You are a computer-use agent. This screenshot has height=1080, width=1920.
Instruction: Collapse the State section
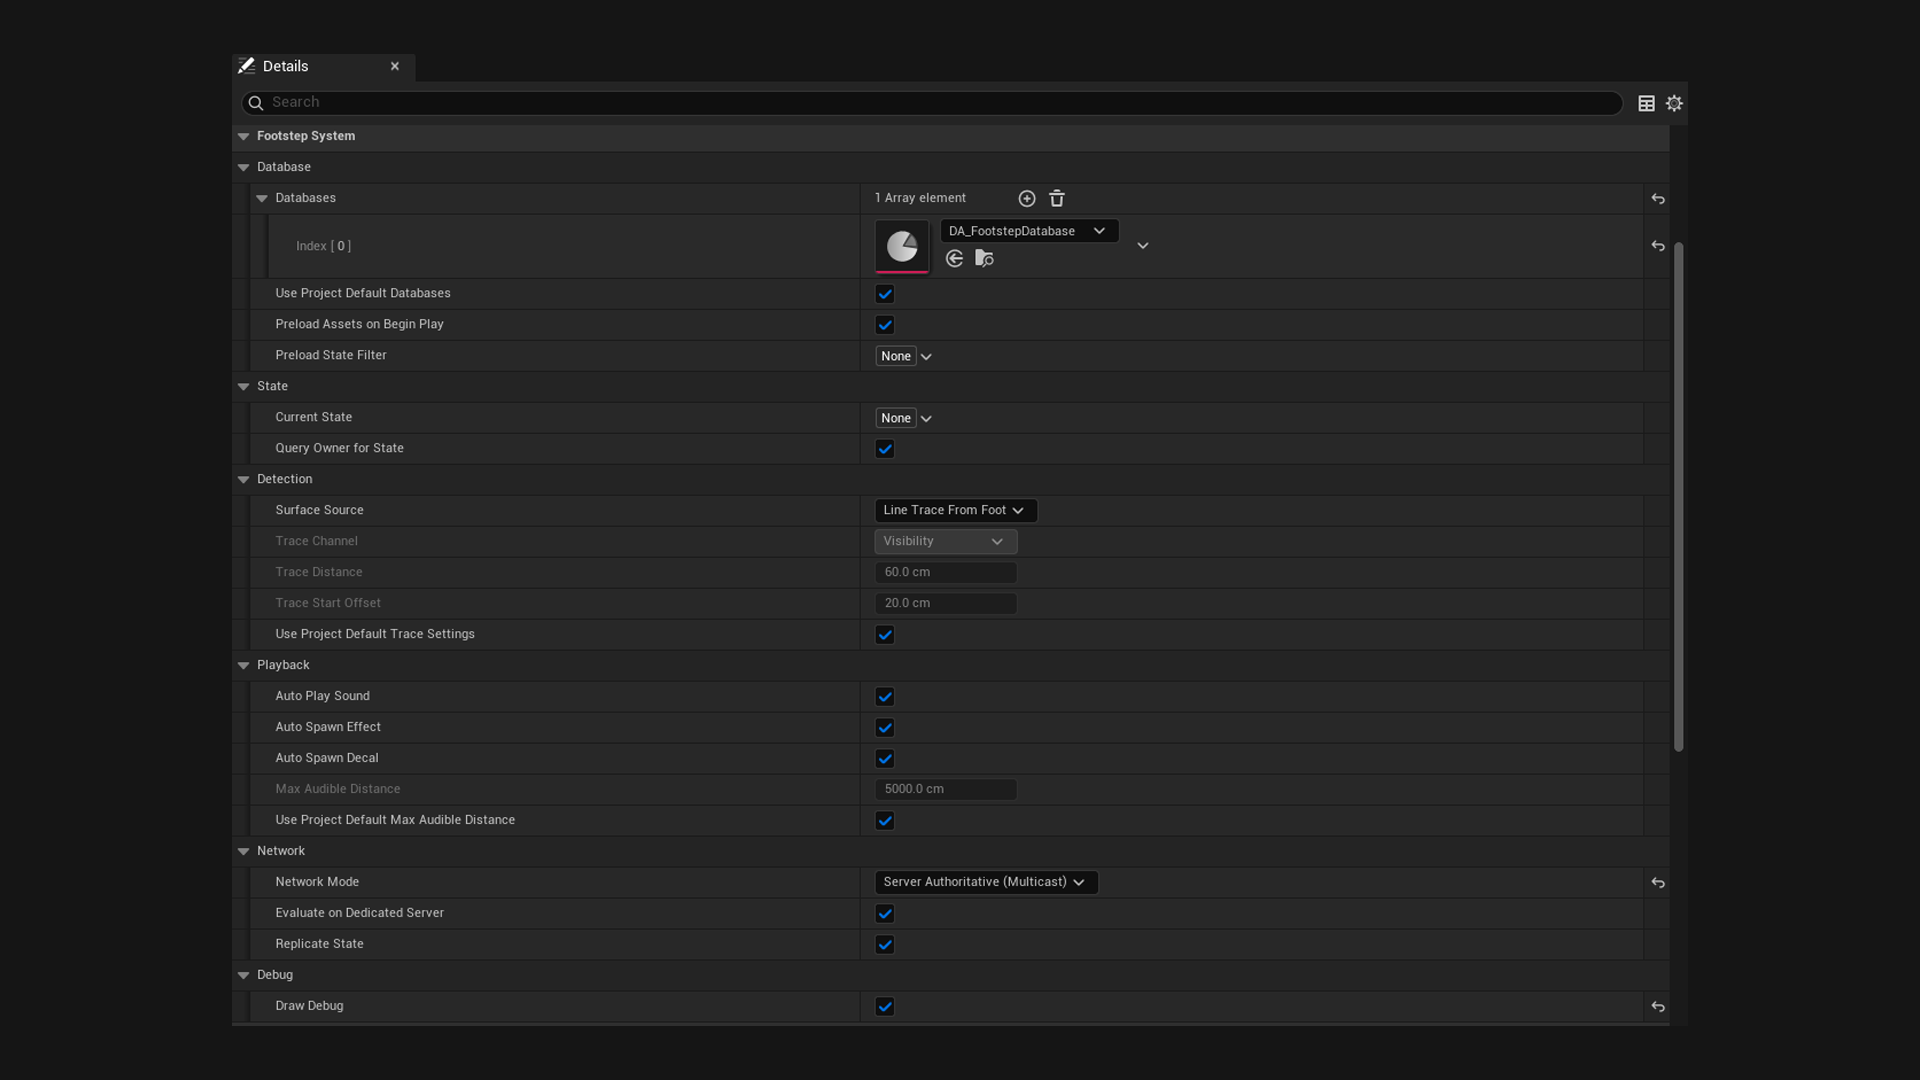coord(243,387)
